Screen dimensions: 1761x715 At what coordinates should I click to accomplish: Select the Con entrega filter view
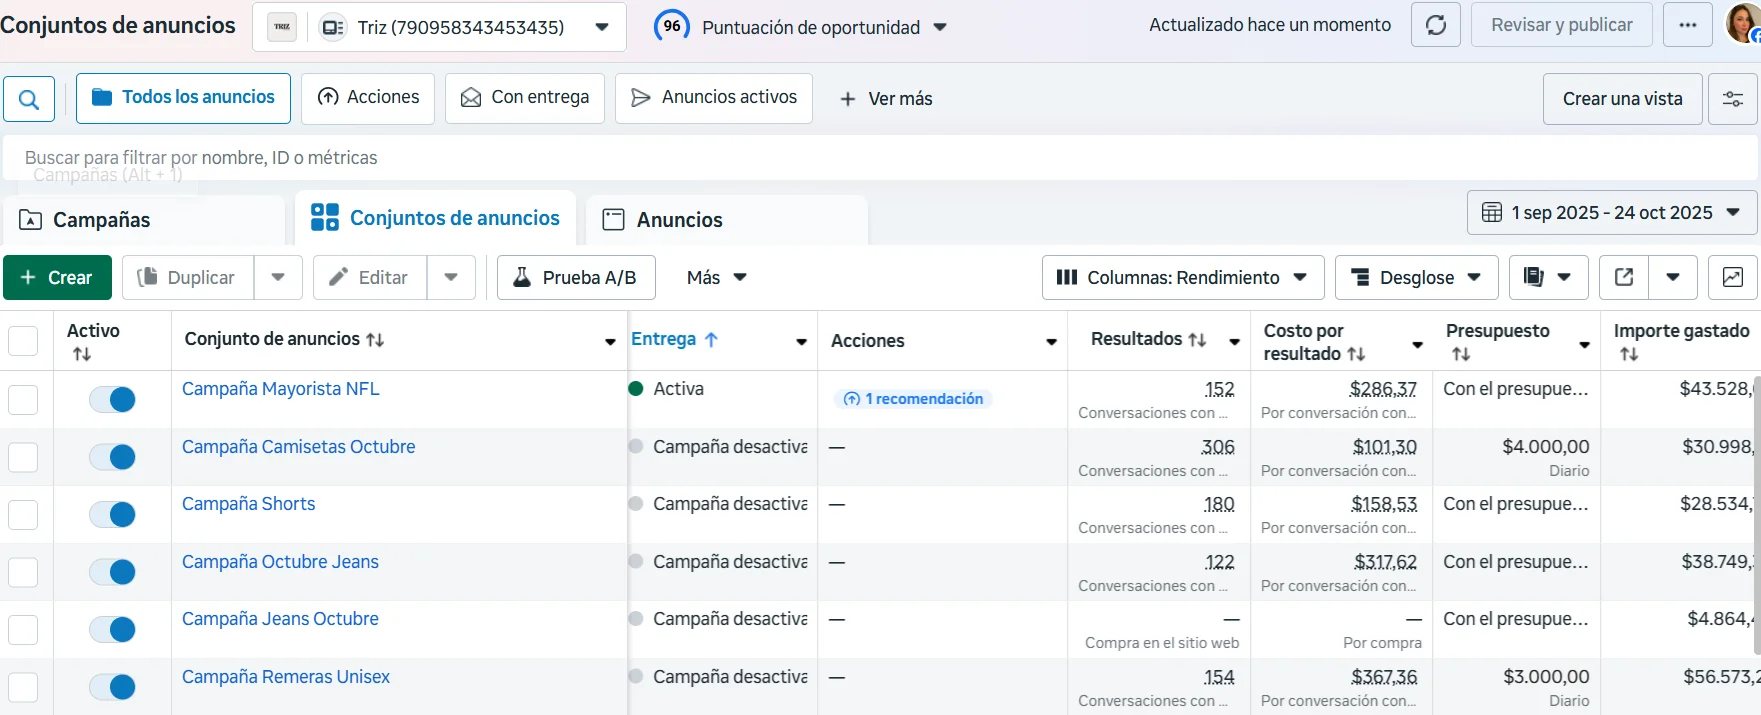[525, 98]
